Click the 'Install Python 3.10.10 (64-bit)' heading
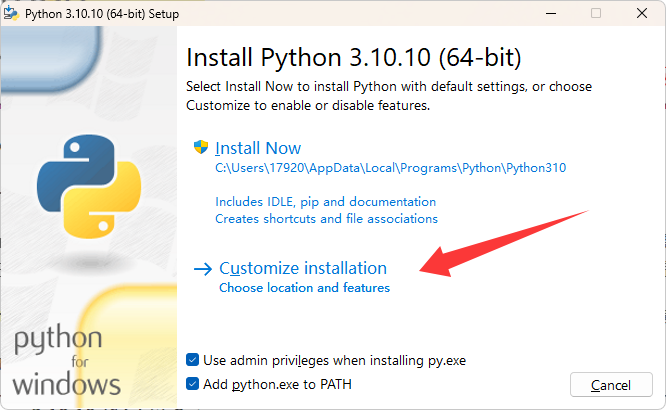The image size is (666, 410). 353,57
